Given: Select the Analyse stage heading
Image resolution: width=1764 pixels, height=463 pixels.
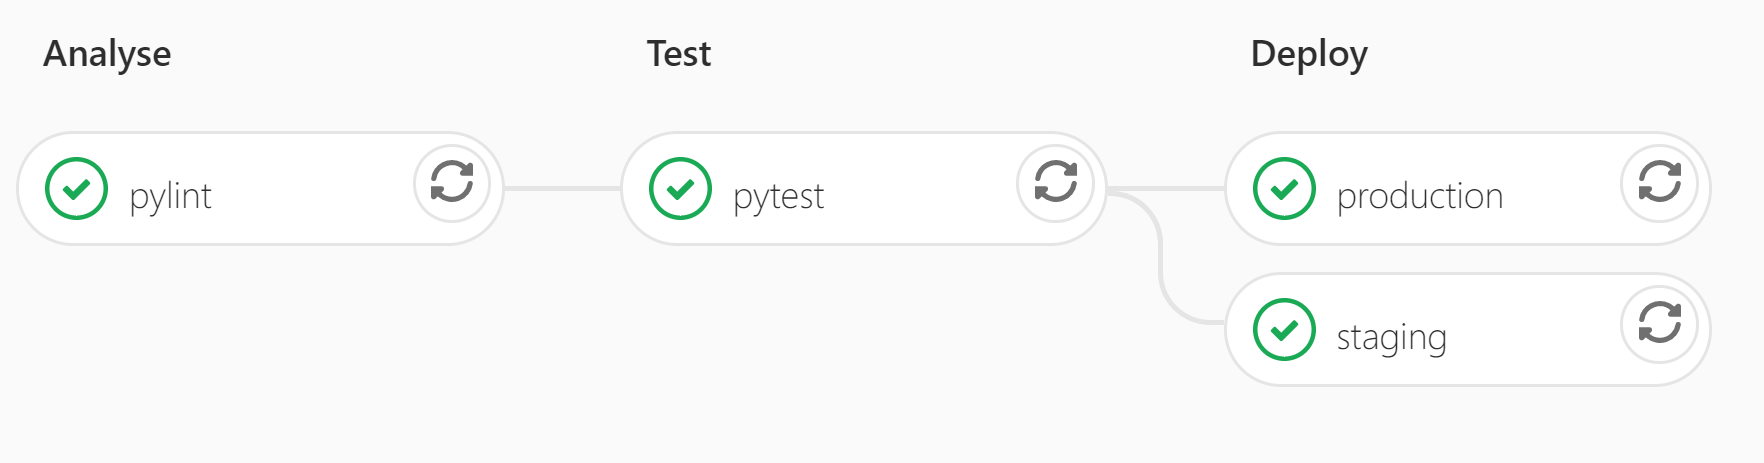Looking at the screenshot, I should [x=107, y=54].
